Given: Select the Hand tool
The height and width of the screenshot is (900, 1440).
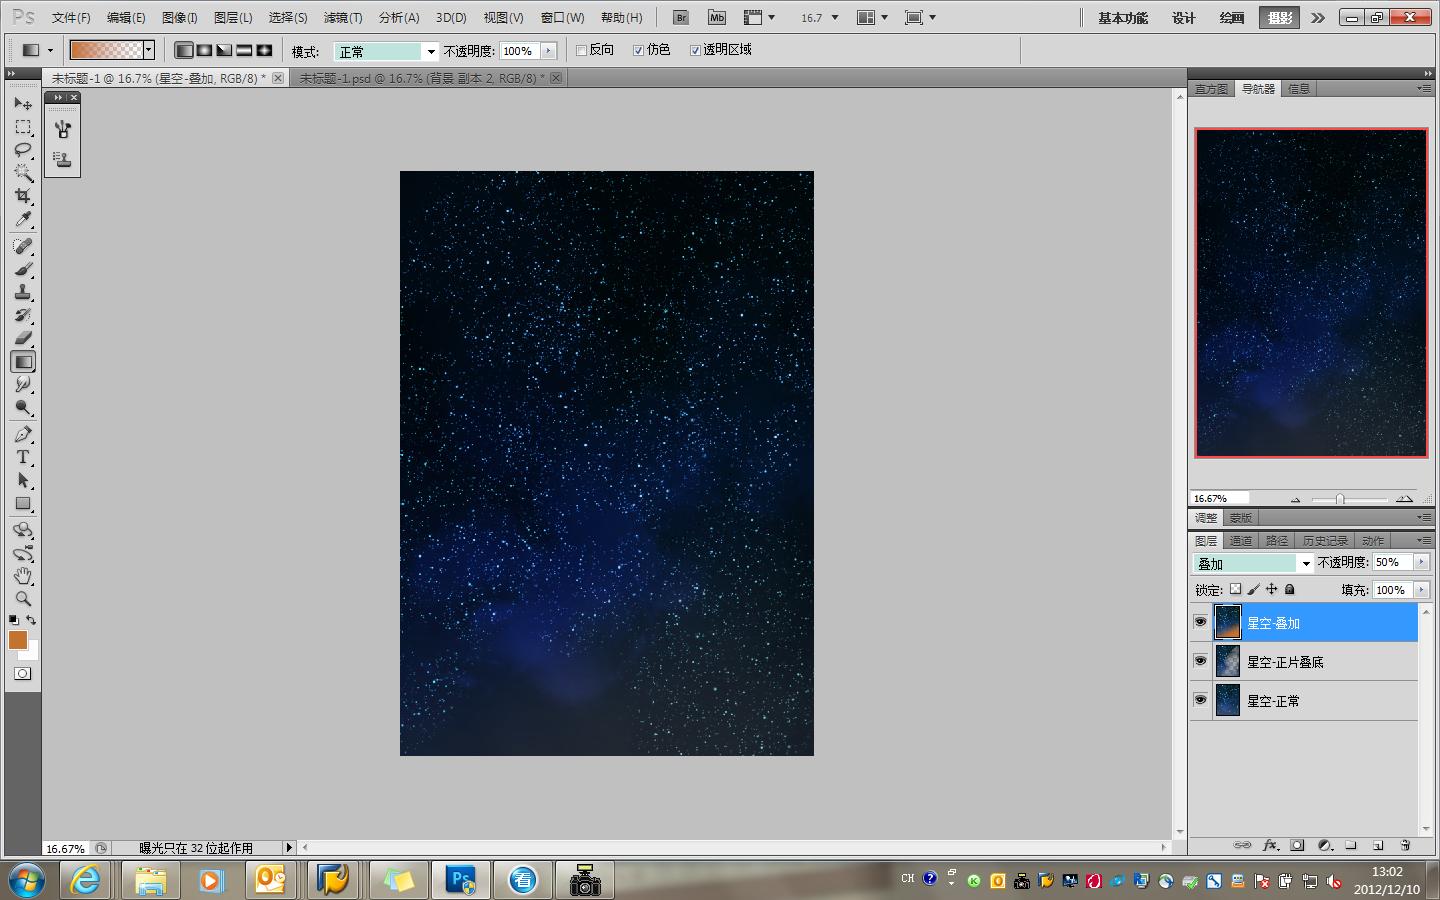Looking at the screenshot, I should 23,576.
